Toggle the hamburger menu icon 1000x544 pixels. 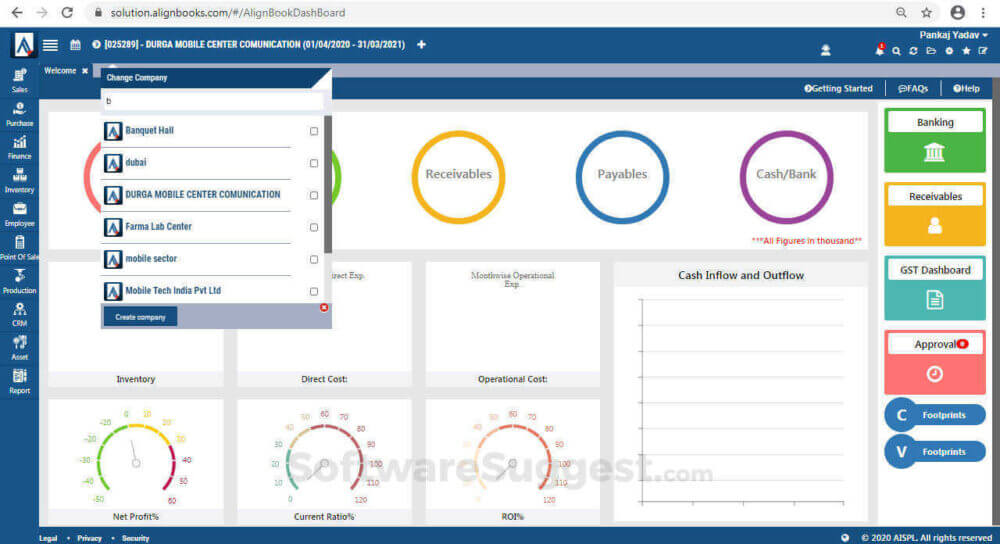tap(51, 45)
